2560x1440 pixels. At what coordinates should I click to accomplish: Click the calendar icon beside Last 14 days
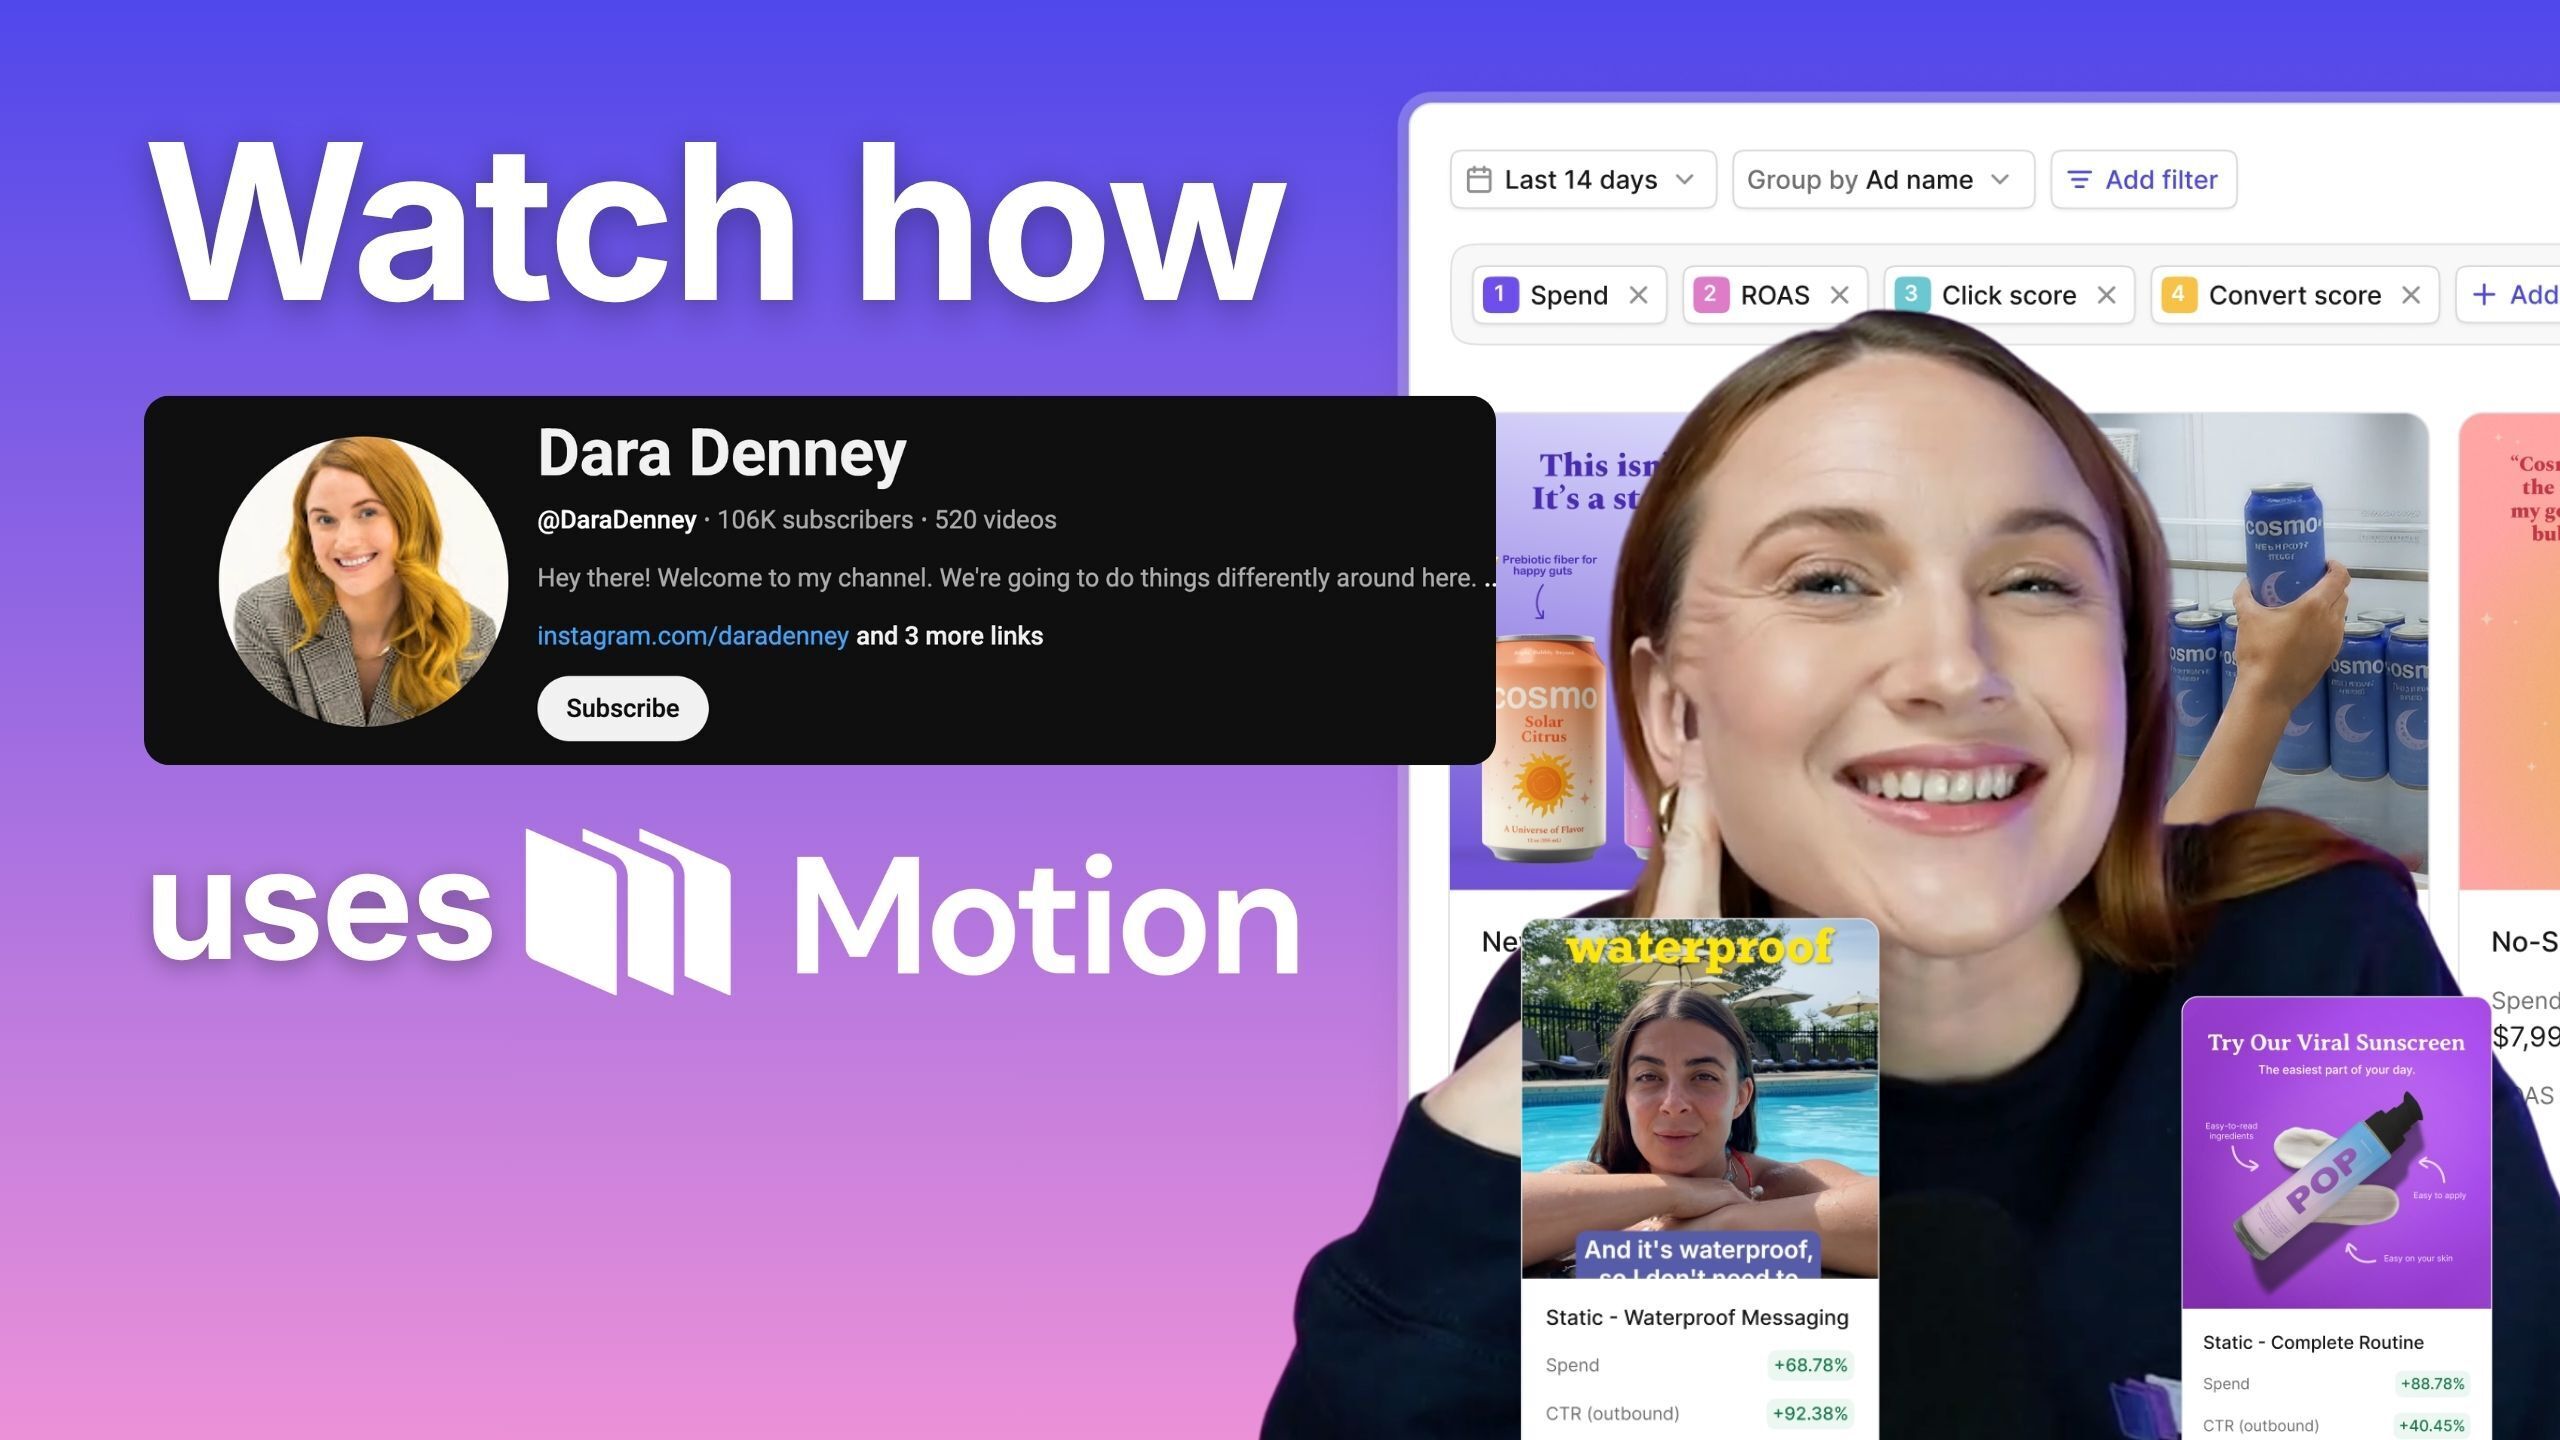click(x=1479, y=180)
